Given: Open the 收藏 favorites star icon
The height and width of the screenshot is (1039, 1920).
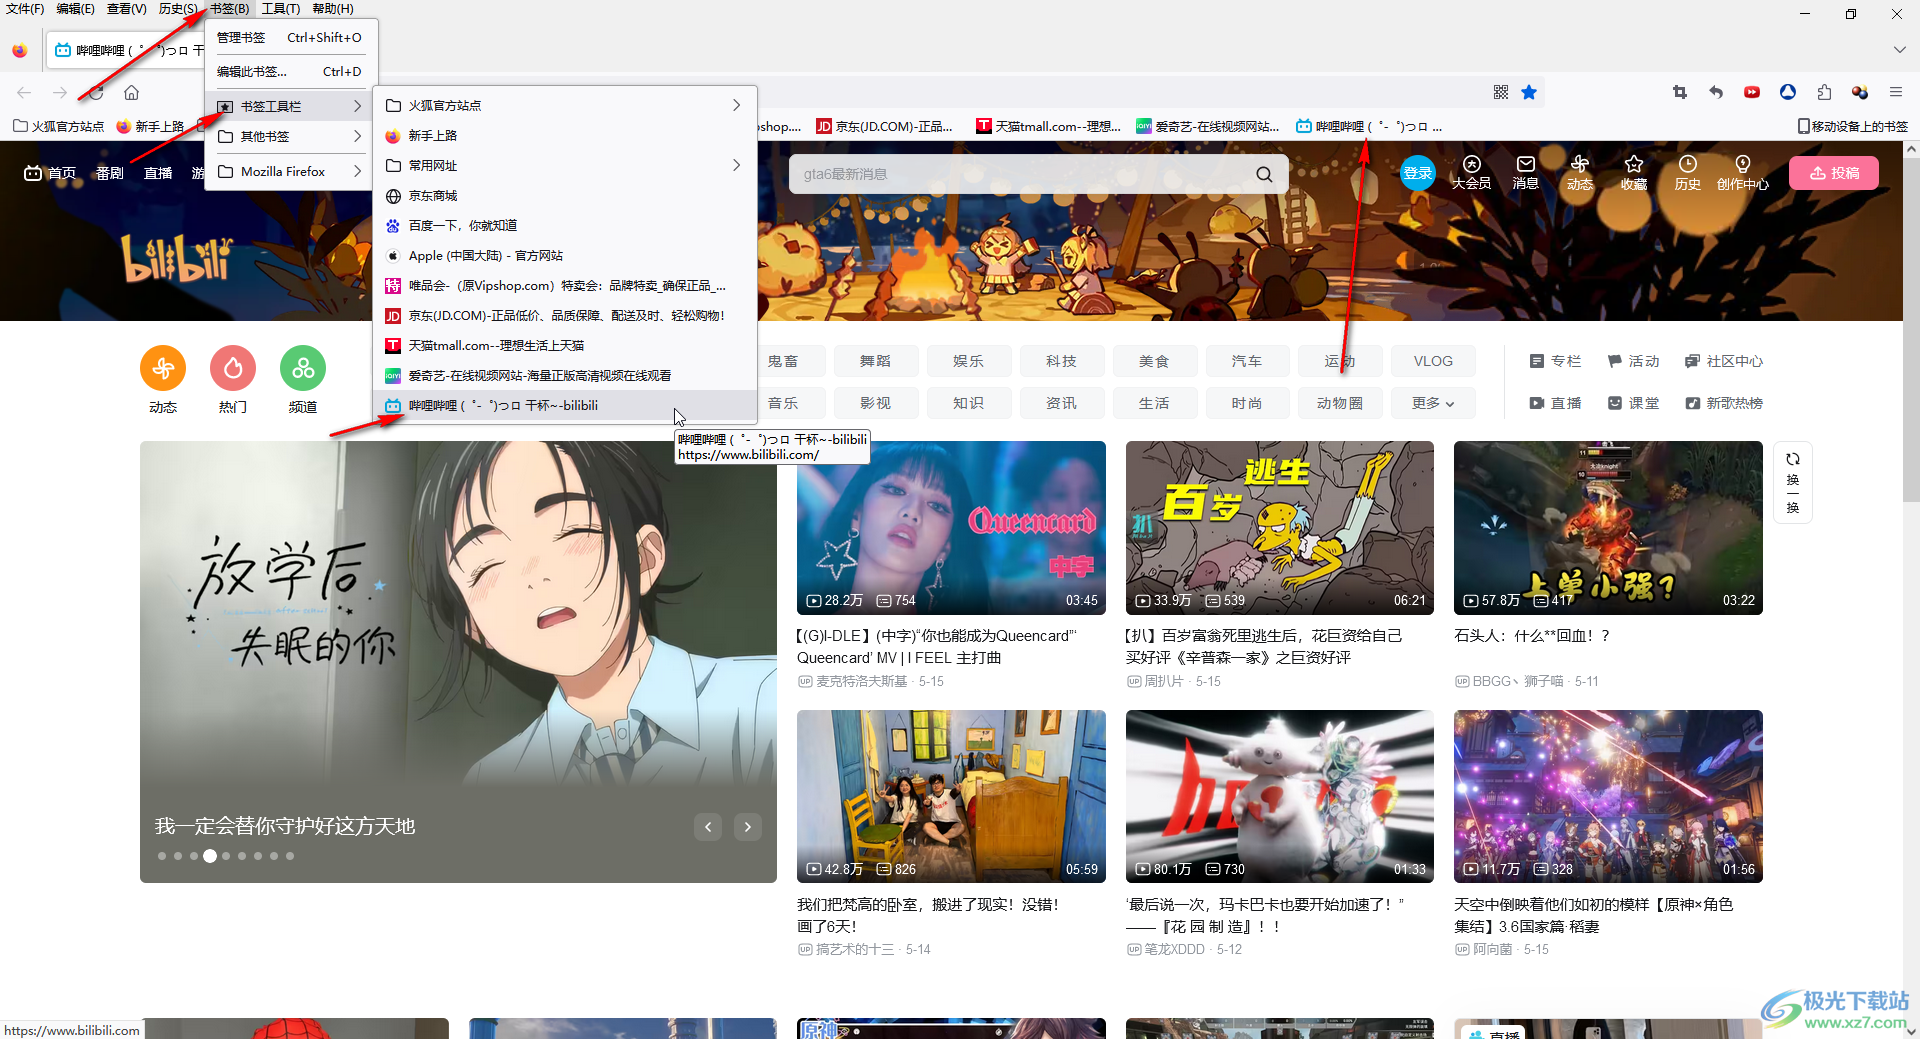Looking at the screenshot, I should 1634,172.
